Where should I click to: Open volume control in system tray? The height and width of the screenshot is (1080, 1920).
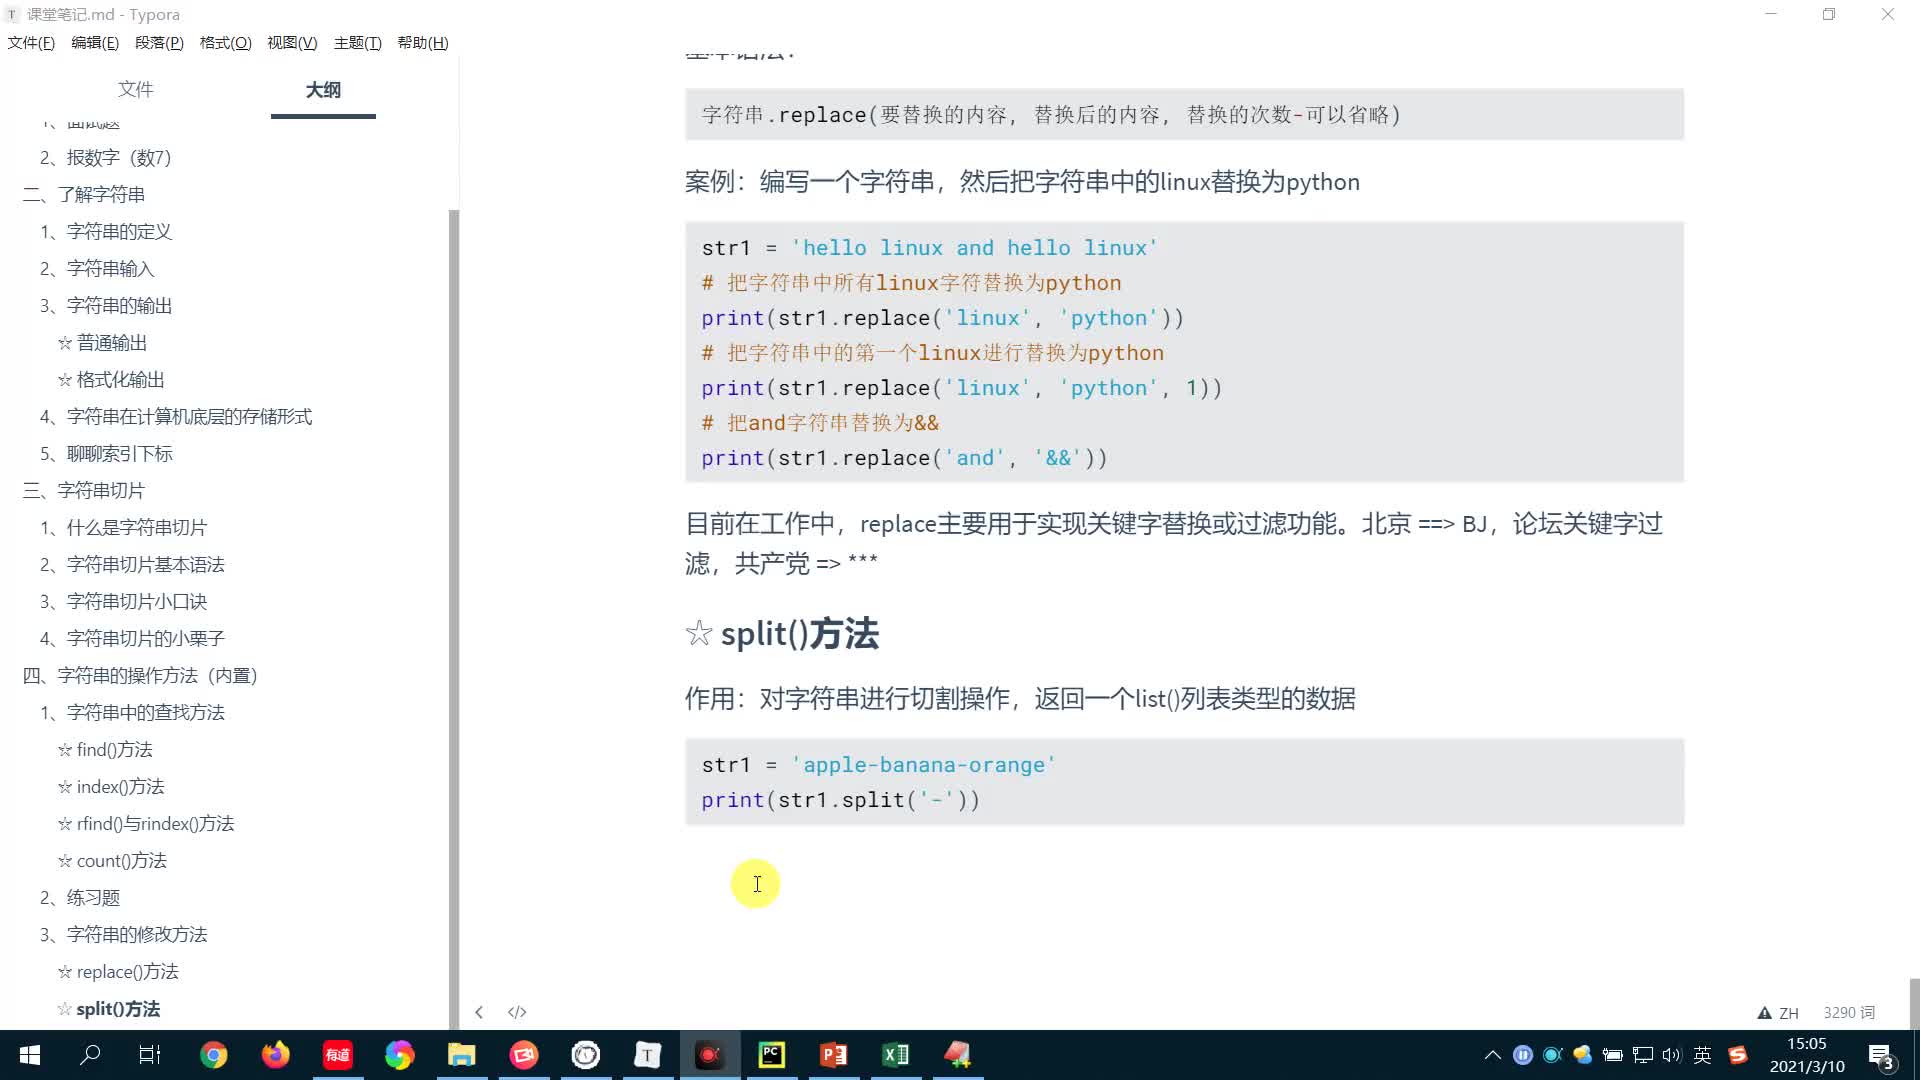[1672, 1055]
